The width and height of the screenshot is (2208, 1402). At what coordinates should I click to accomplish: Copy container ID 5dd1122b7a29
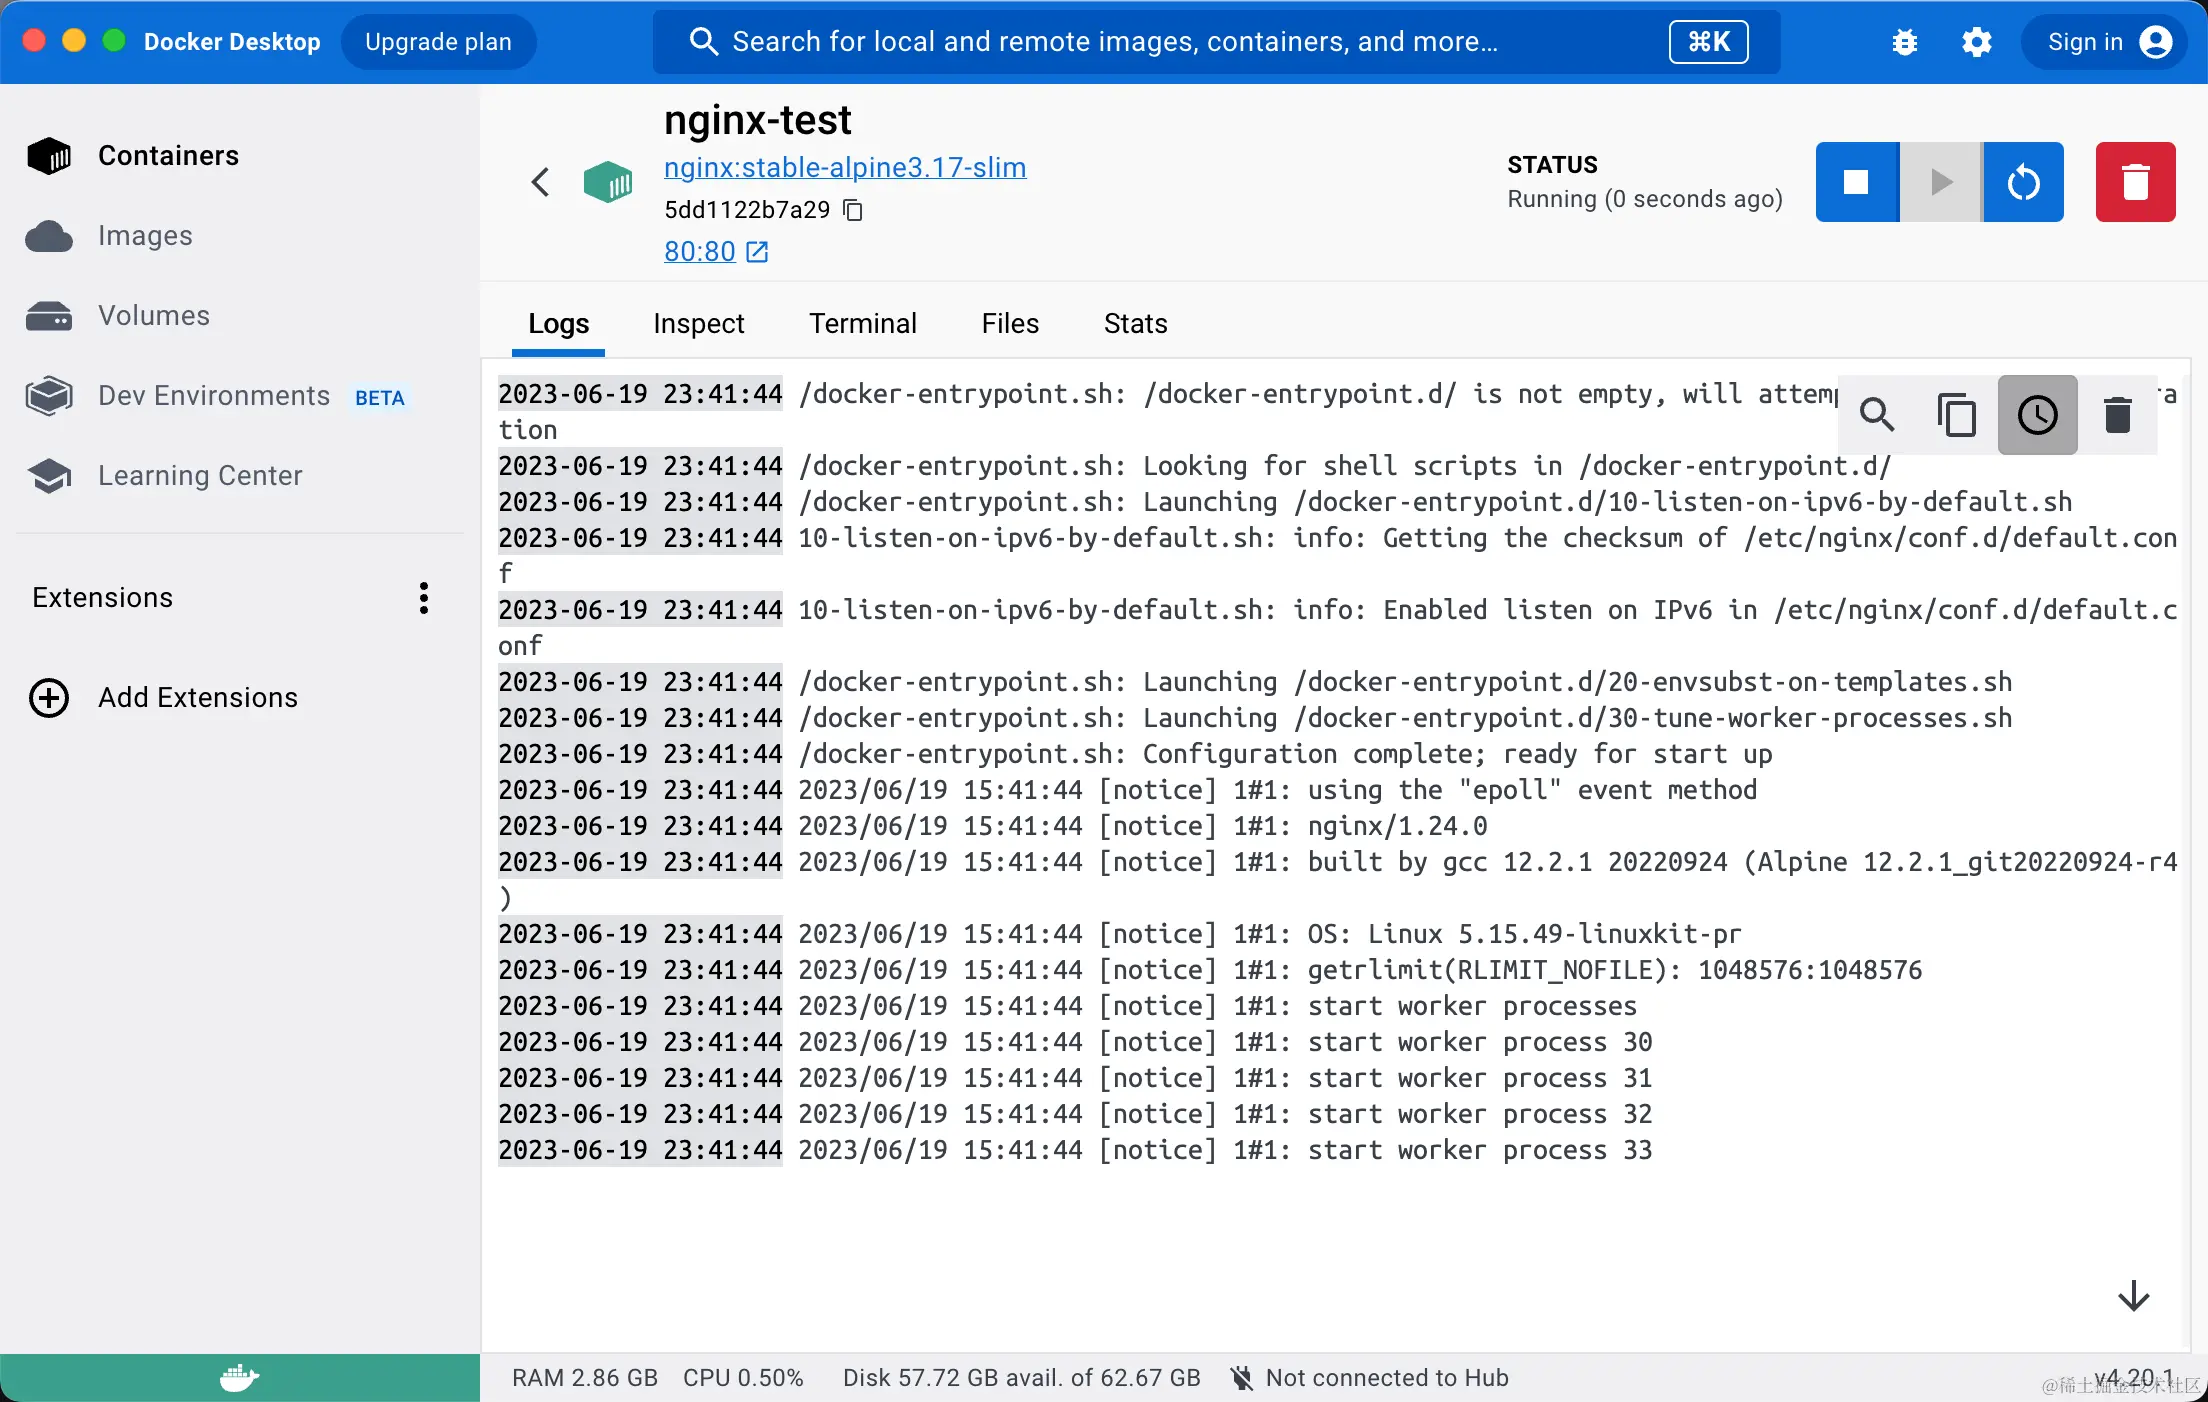click(x=853, y=210)
